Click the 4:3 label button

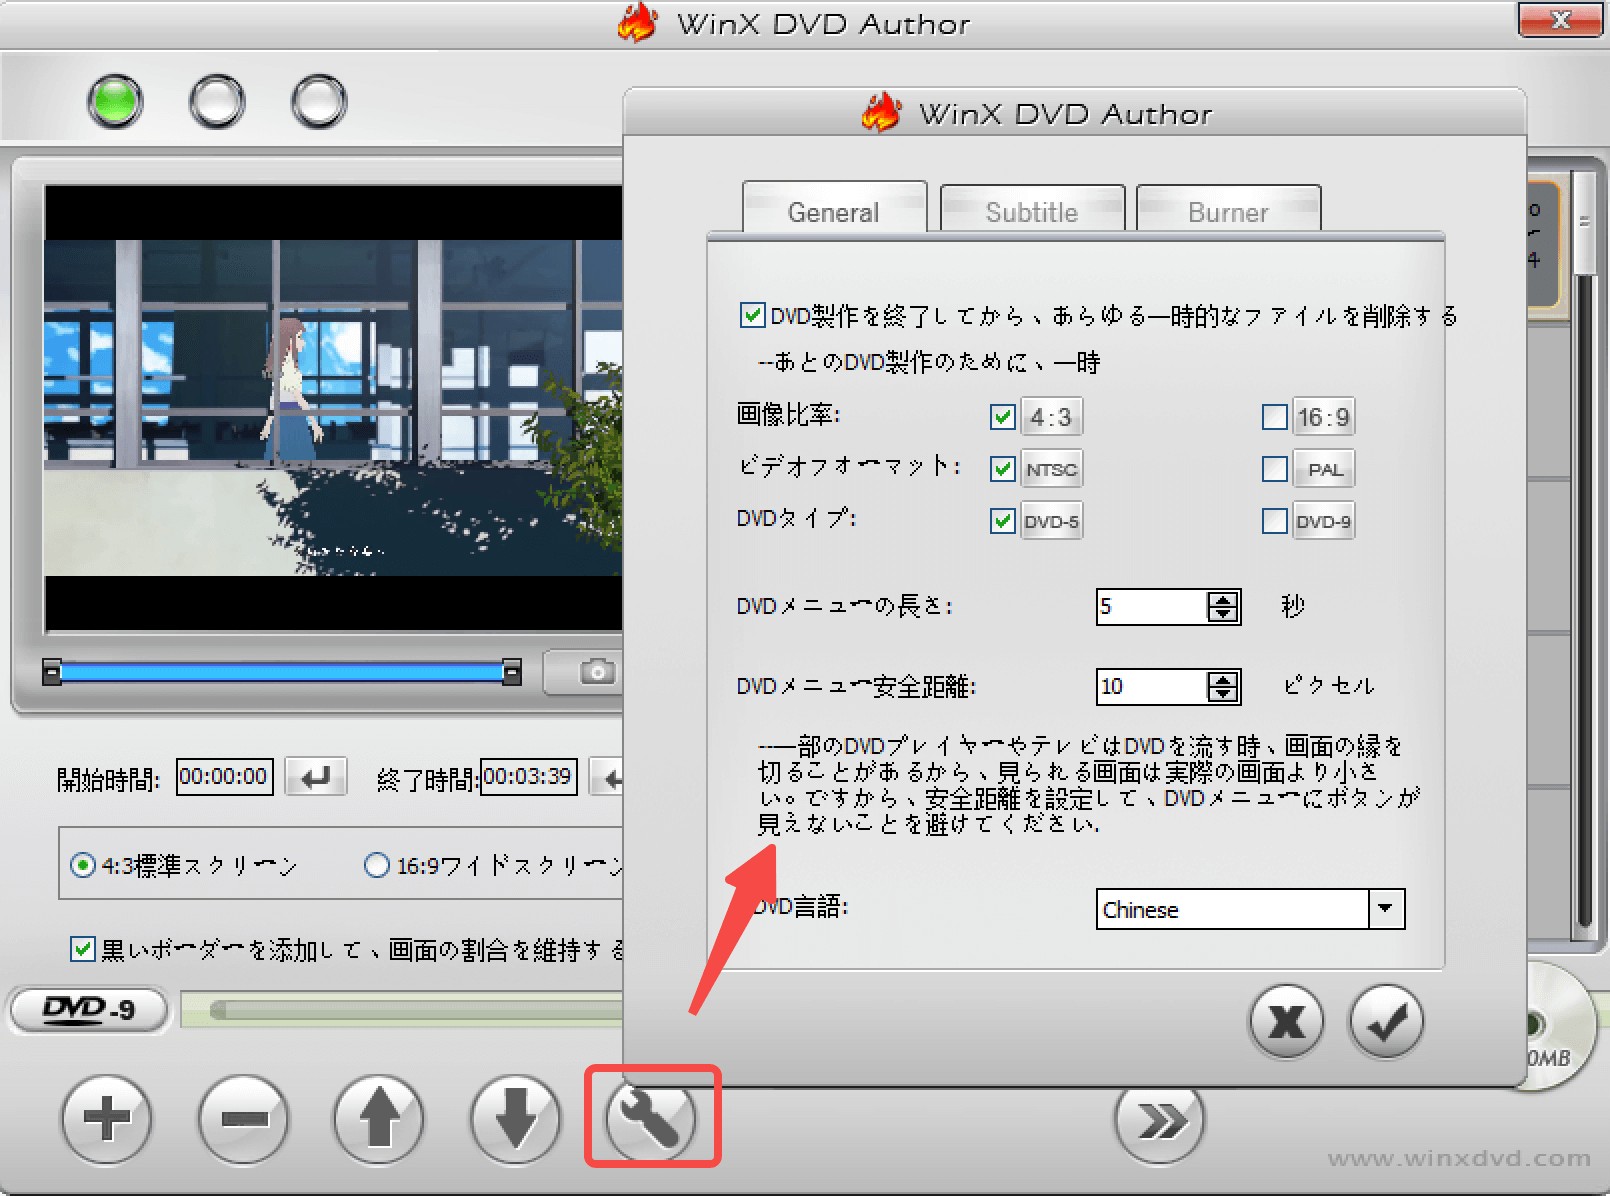coord(1051,417)
